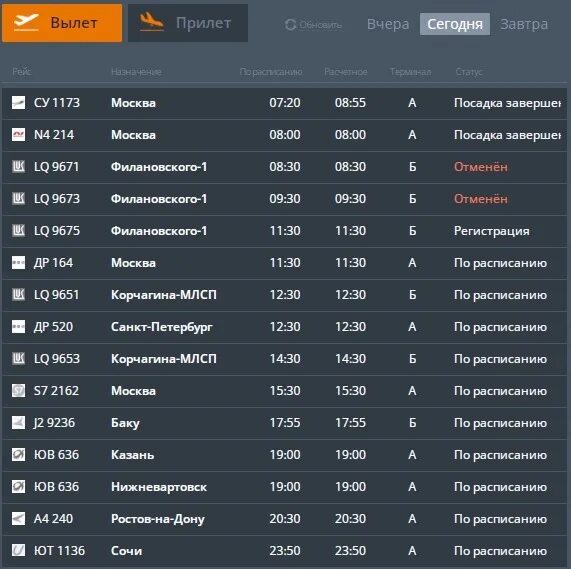Viewport: 571px width, 569px height.
Task: Show yesterday's flights with Вчера
Action: click(388, 24)
